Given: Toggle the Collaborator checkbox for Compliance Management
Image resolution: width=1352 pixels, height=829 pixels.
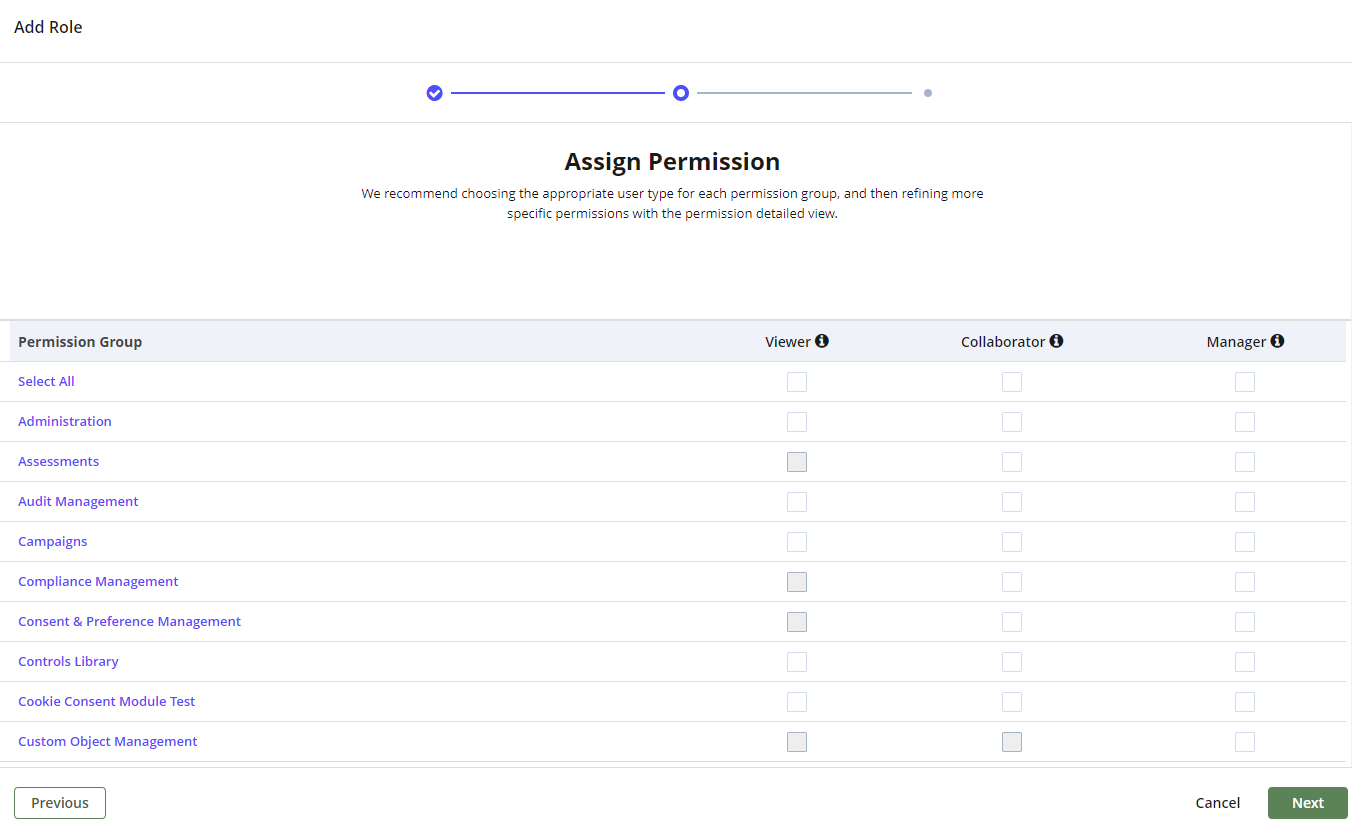Looking at the screenshot, I should click(x=1011, y=581).
